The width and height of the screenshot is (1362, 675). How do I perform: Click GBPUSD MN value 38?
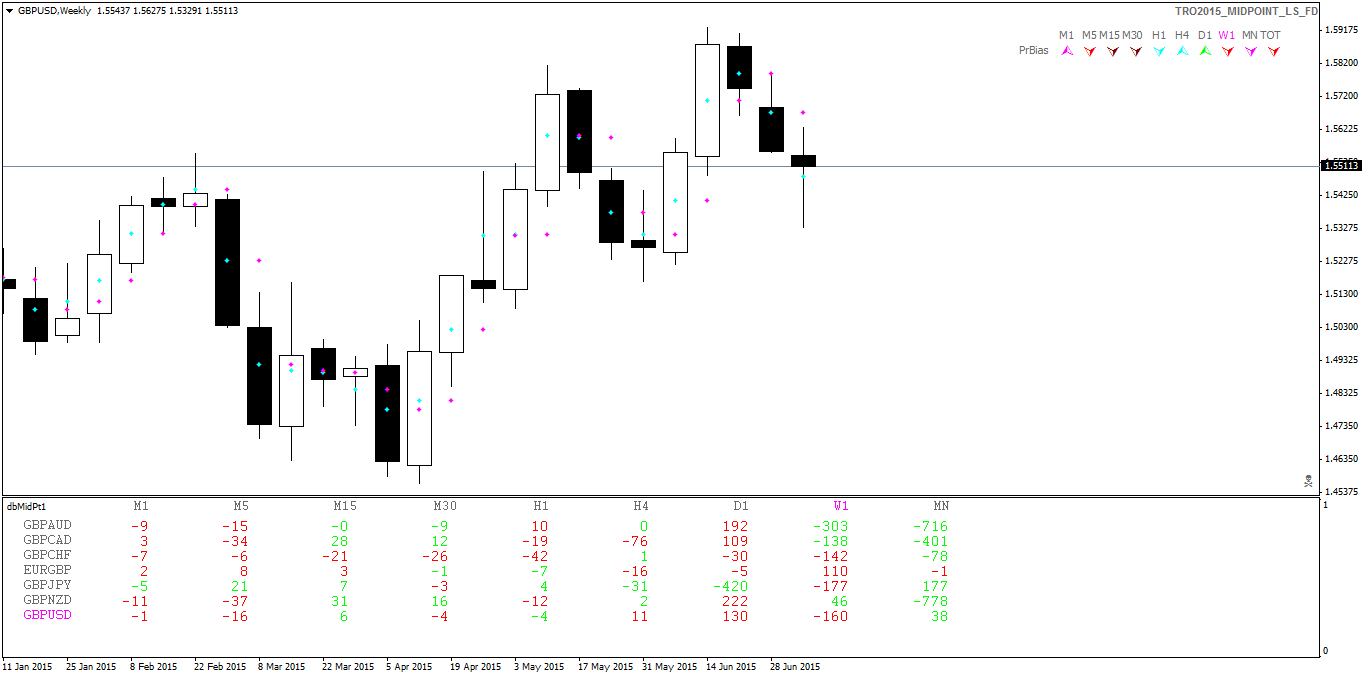(x=939, y=616)
